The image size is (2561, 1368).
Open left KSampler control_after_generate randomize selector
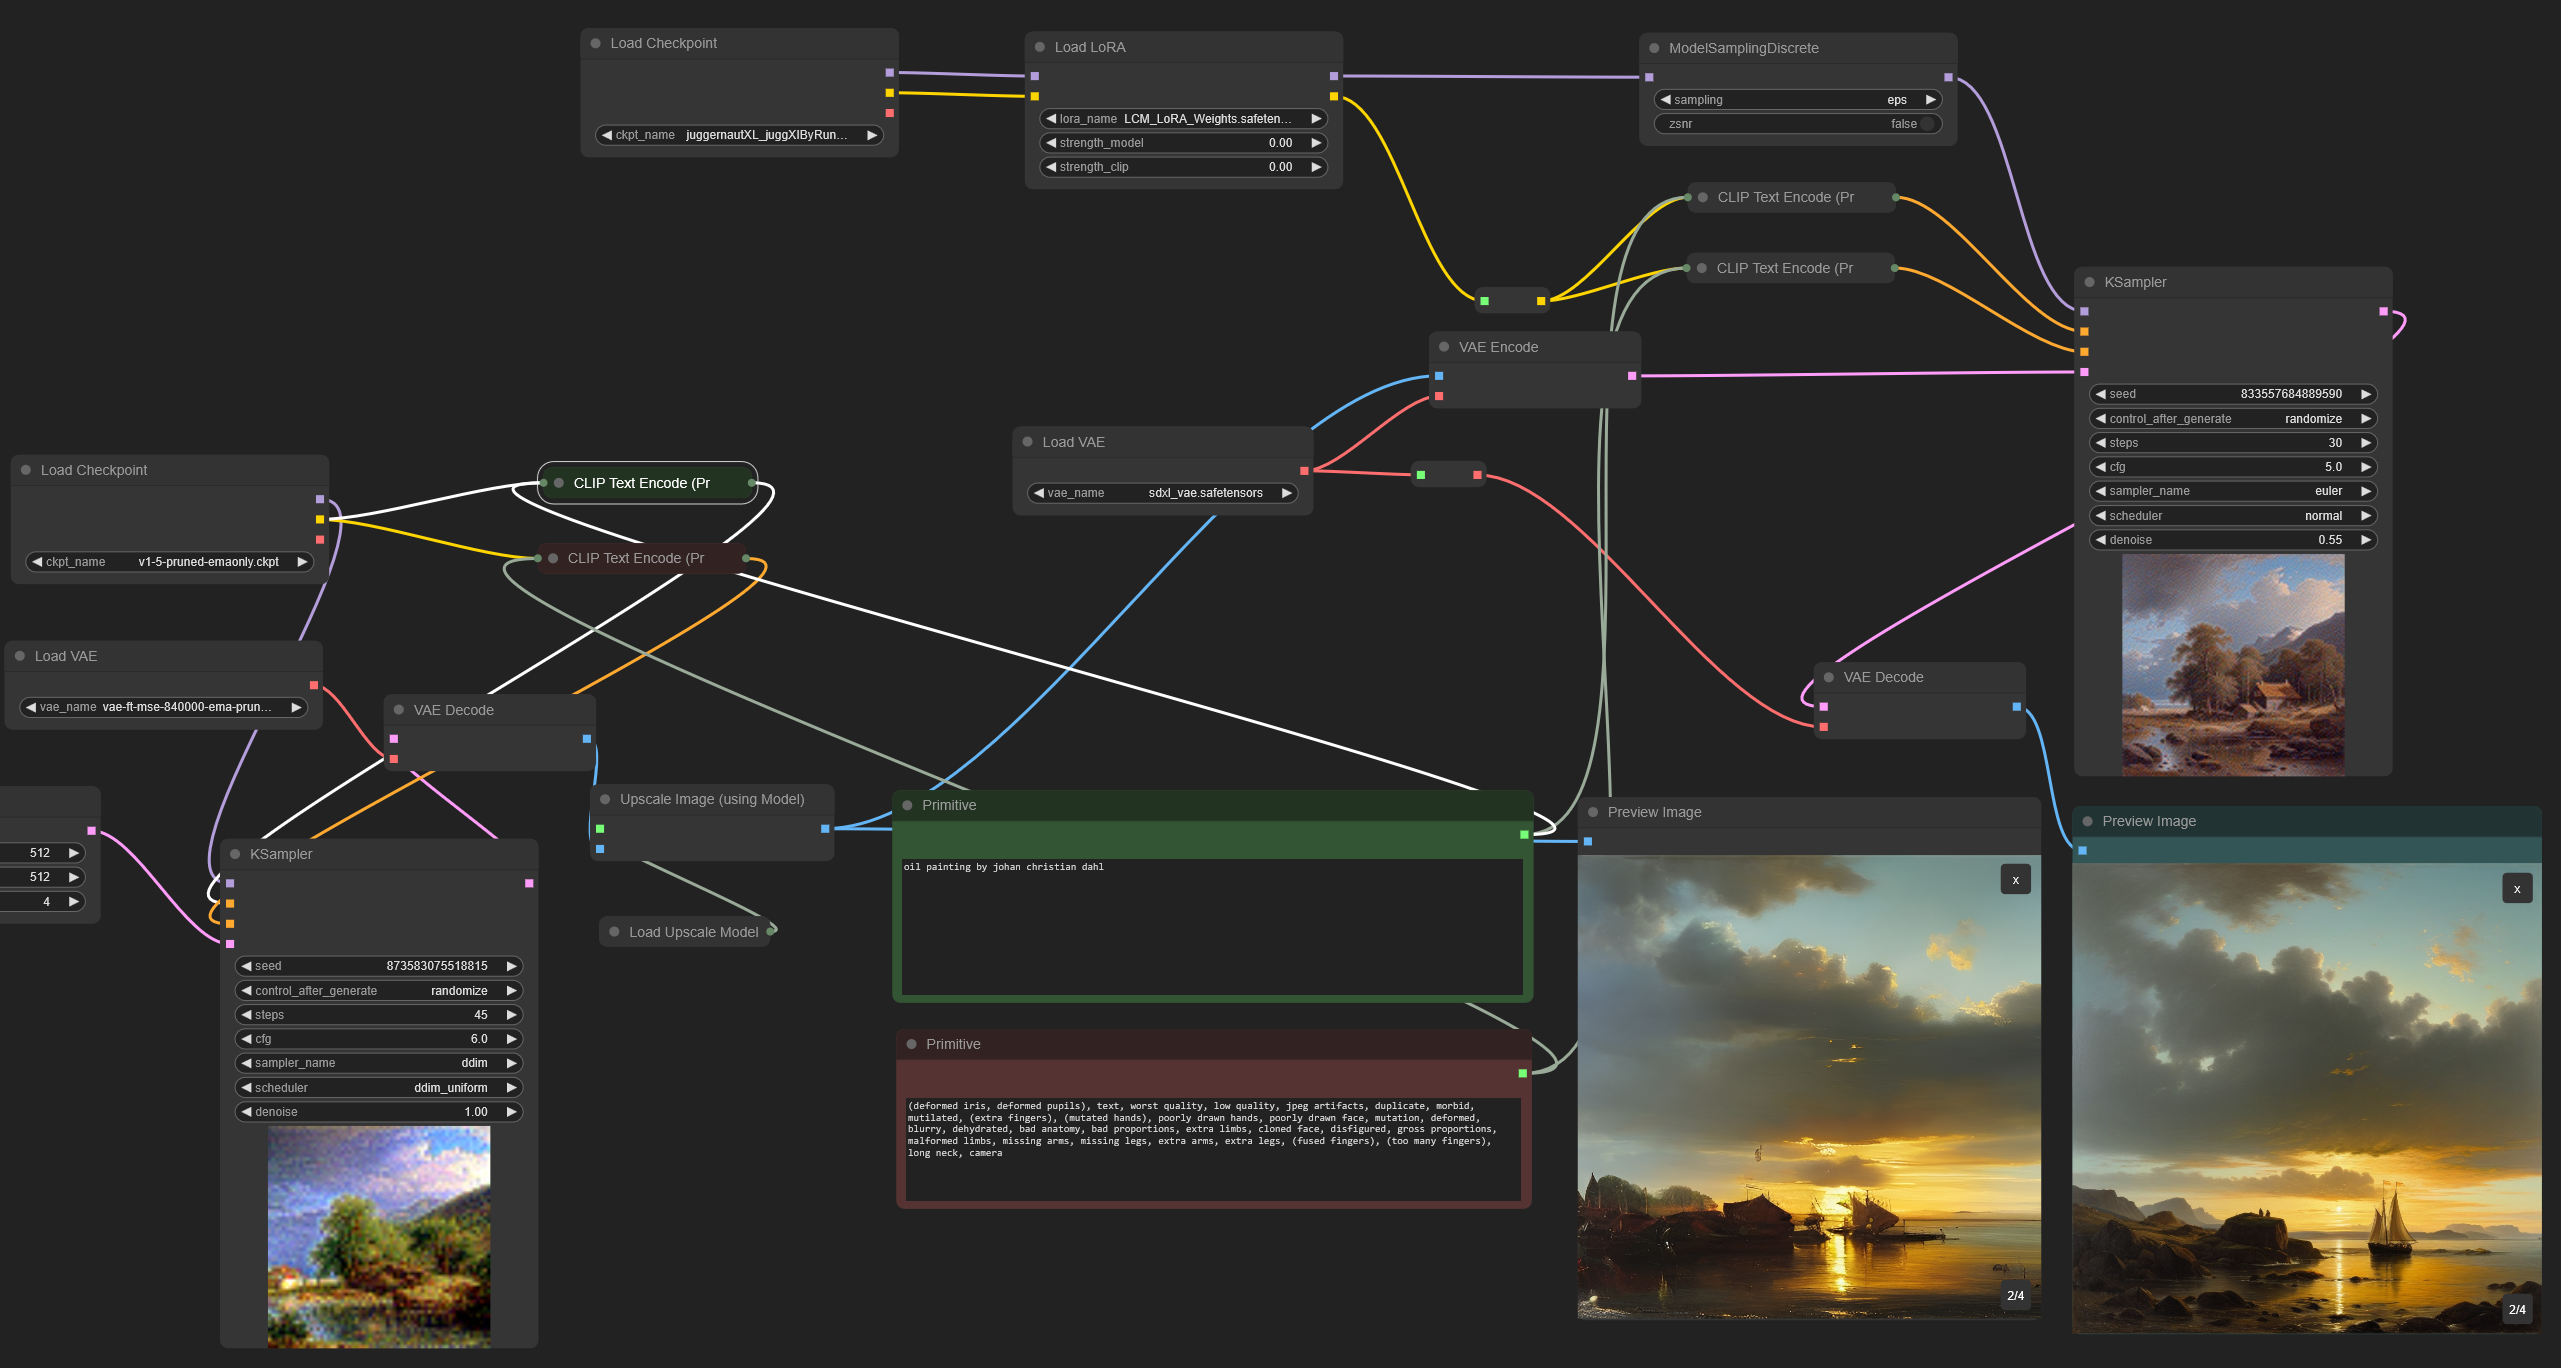tap(379, 991)
